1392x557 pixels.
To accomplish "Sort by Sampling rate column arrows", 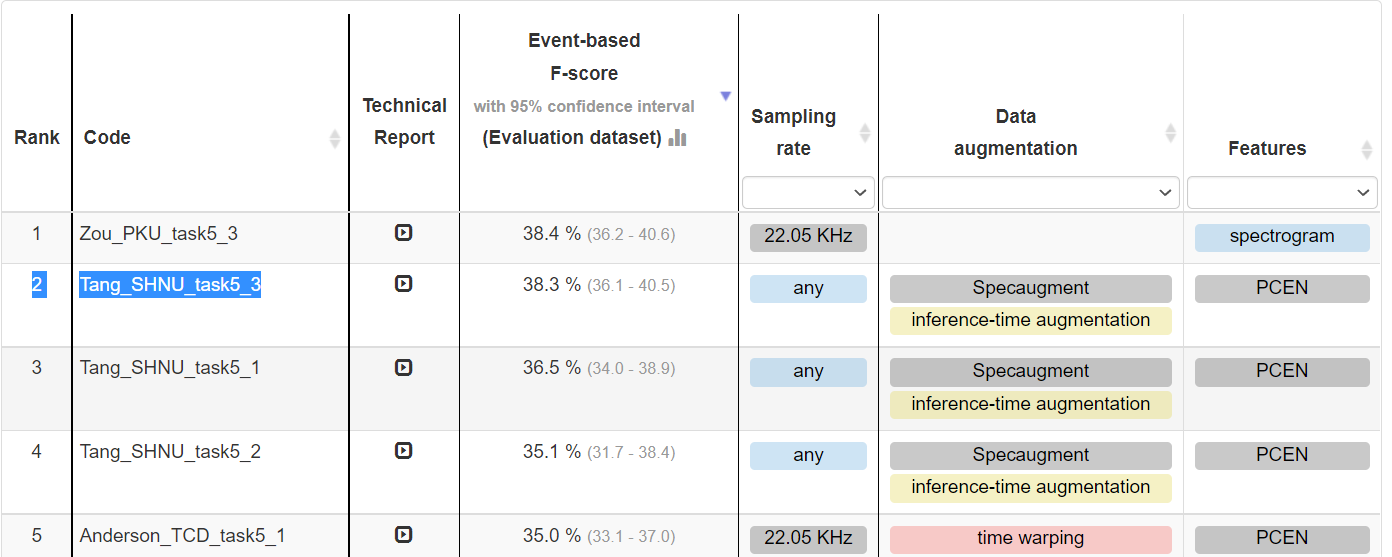I will pyautogui.click(x=865, y=132).
